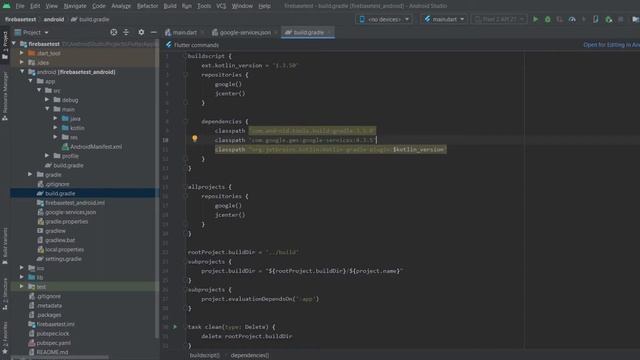Collapse all with the Project panel collapse icon
The width and height of the screenshot is (640, 360).
pyautogui.click(x=126, y=32)
